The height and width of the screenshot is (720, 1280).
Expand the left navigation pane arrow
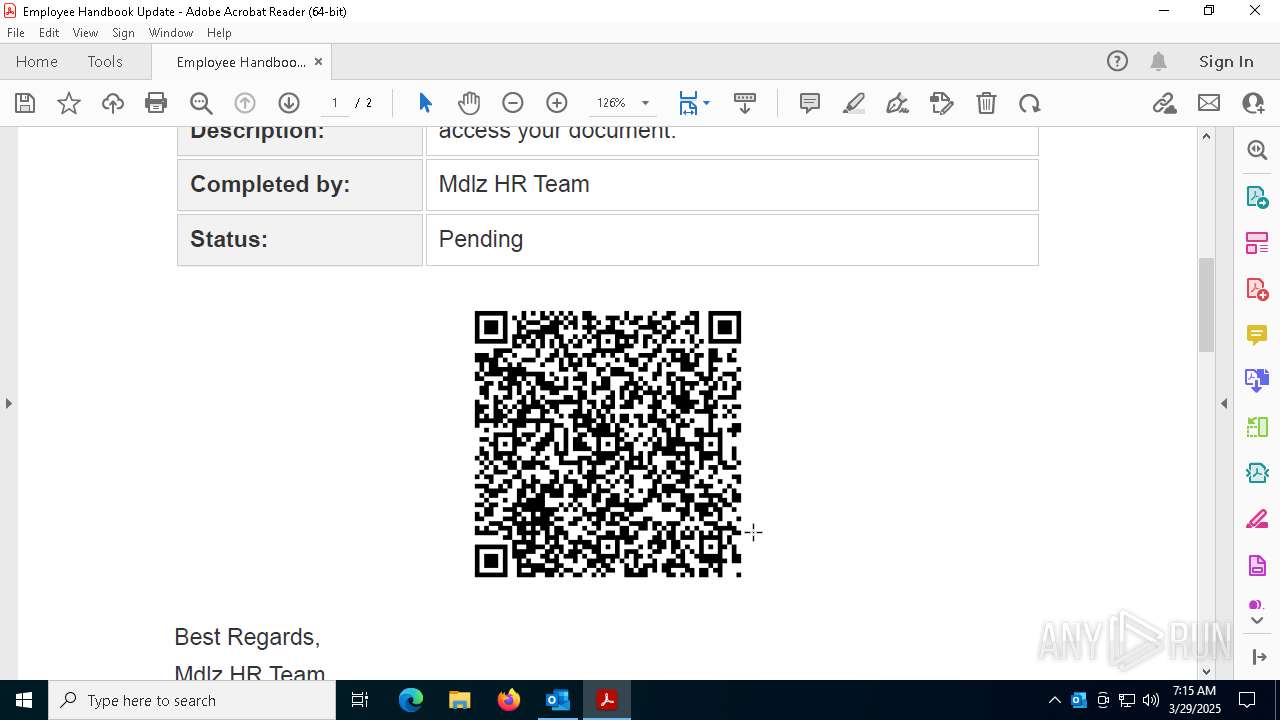click(8, 403)
